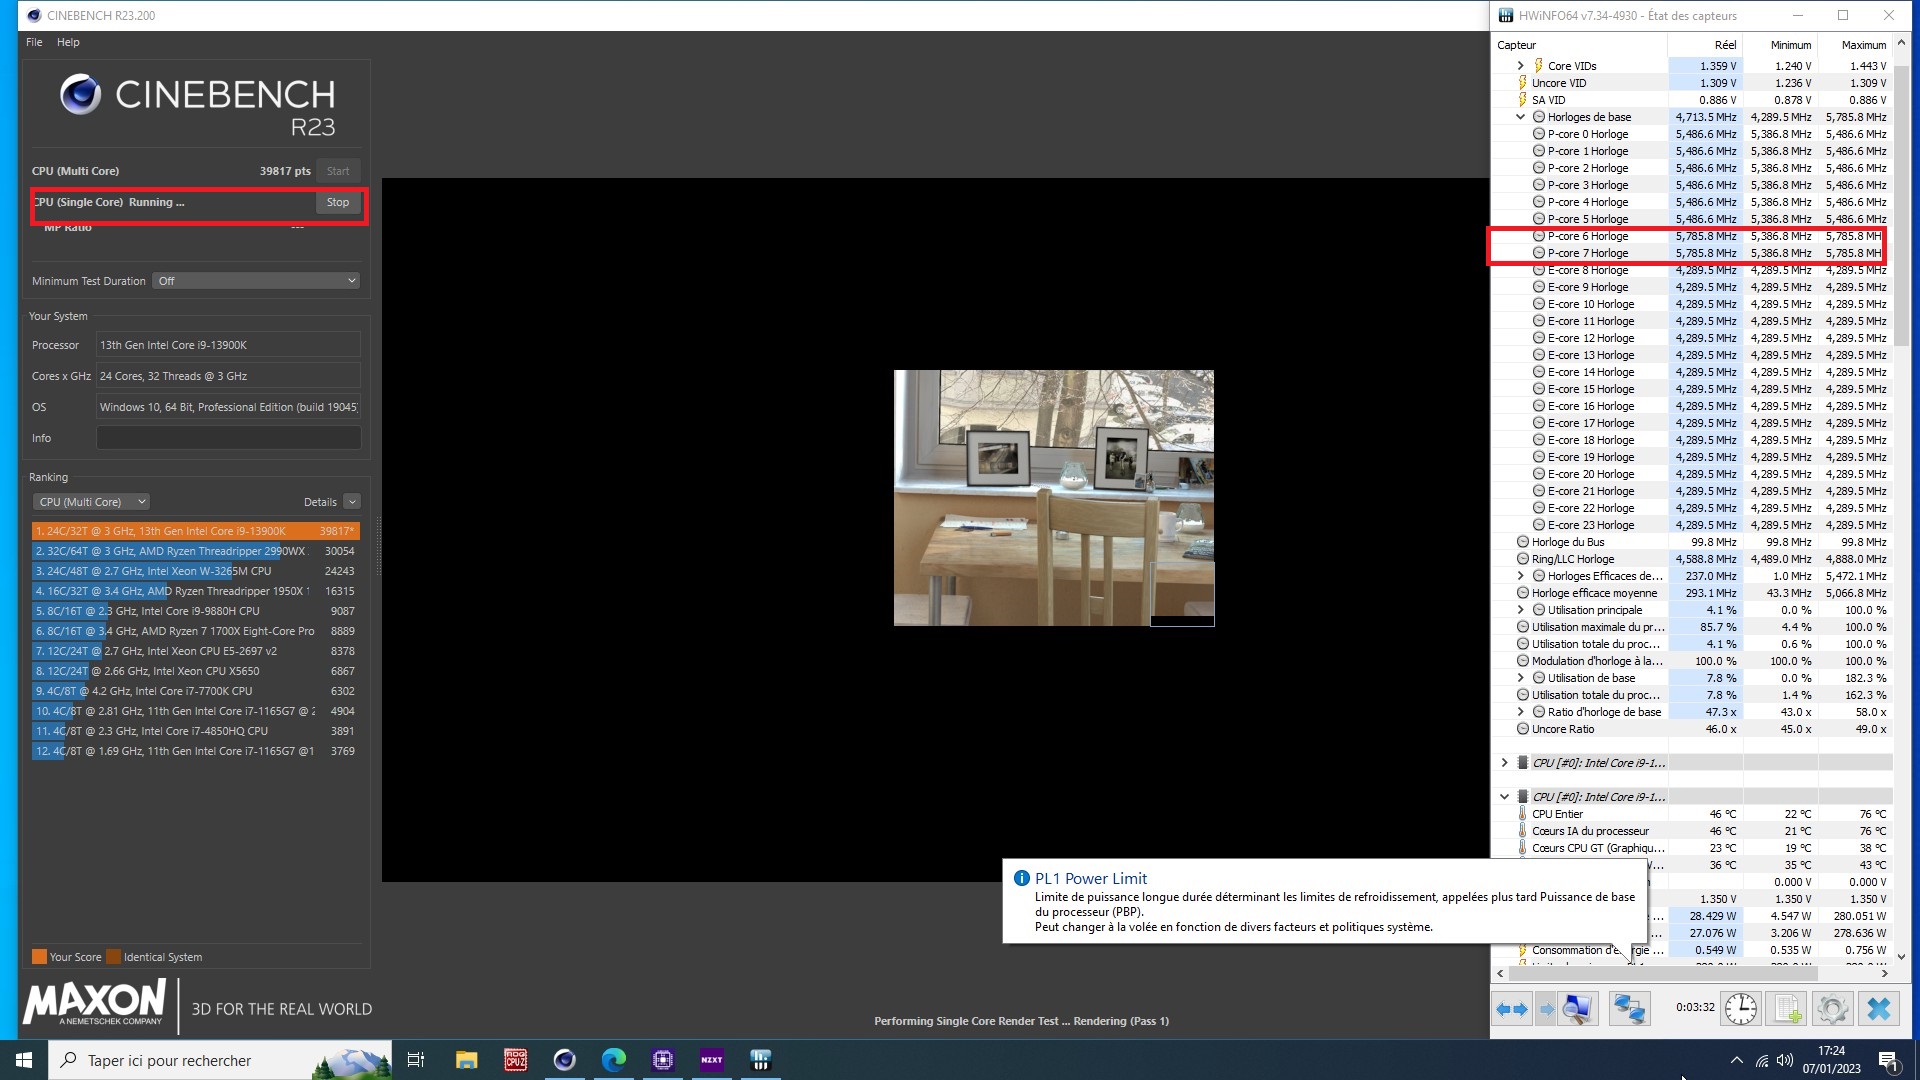This screenshot has width=1920, height=1080.
Task: Select ranking row Intel Core i9-9880H CPU
Action: tap(195, 611)
